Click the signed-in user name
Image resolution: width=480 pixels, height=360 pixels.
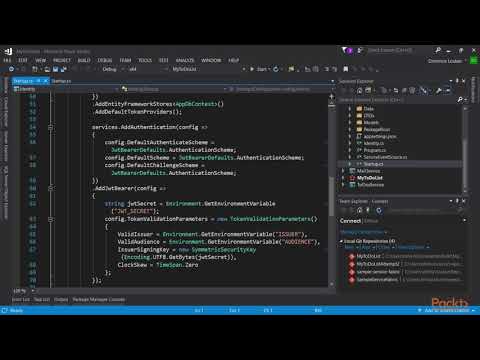445,61
